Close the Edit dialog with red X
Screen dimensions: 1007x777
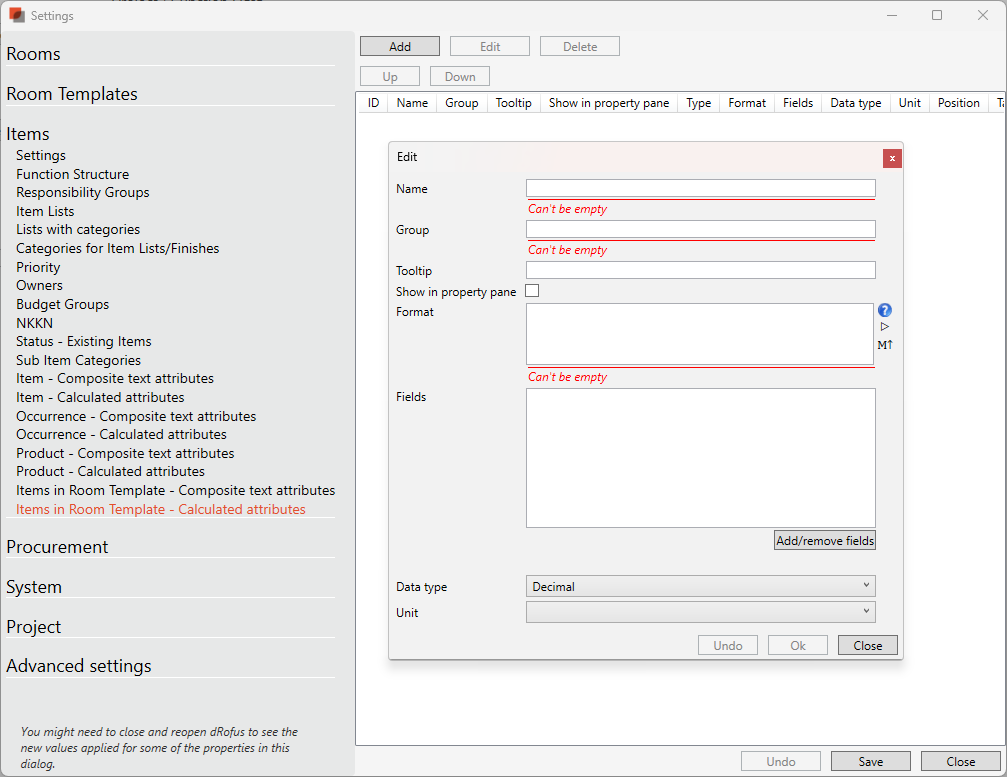892,158
